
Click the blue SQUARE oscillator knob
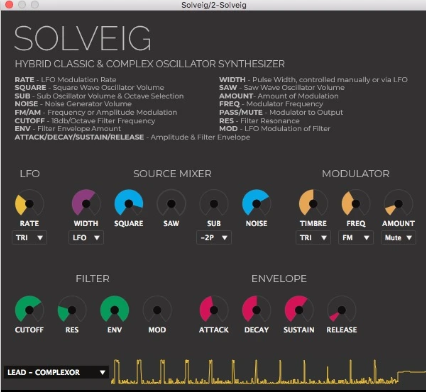(129, 203)
